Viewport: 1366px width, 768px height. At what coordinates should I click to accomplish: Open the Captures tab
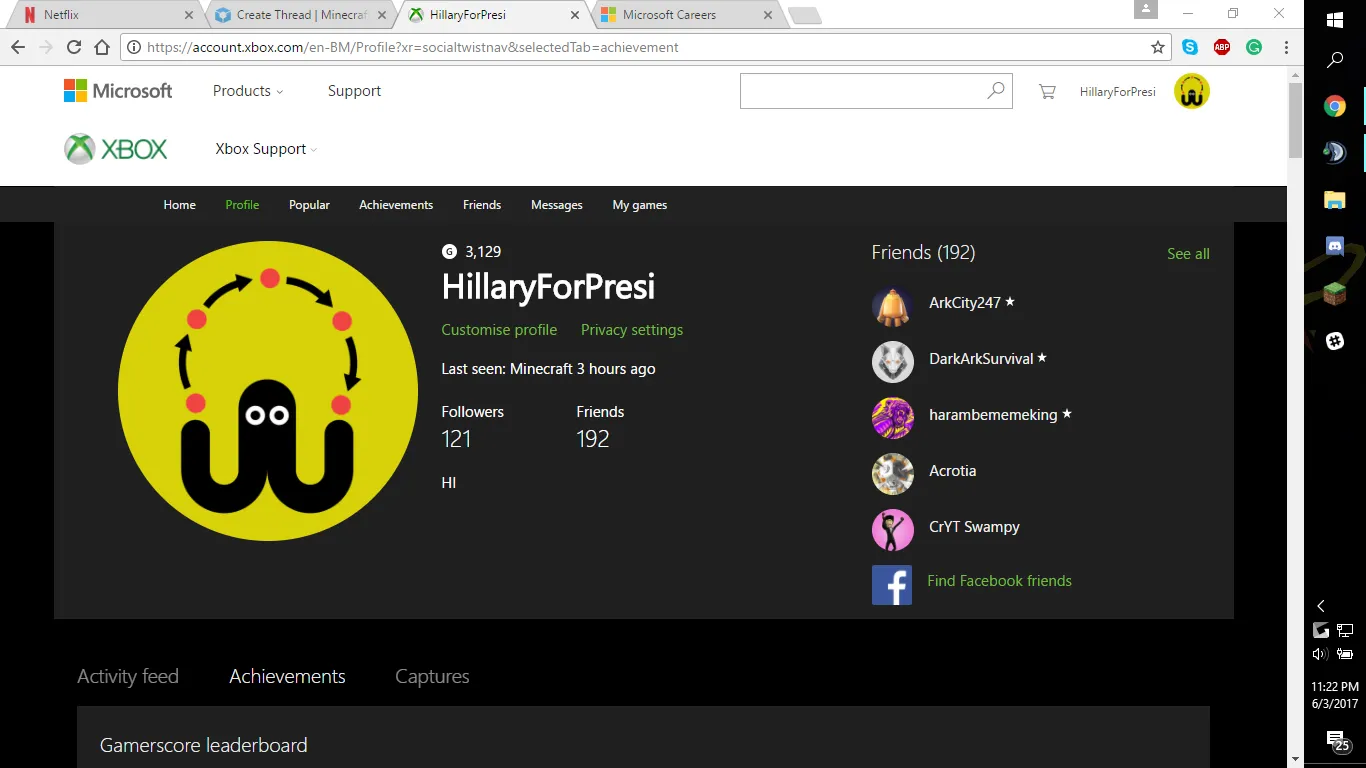[x=432, y=677]
